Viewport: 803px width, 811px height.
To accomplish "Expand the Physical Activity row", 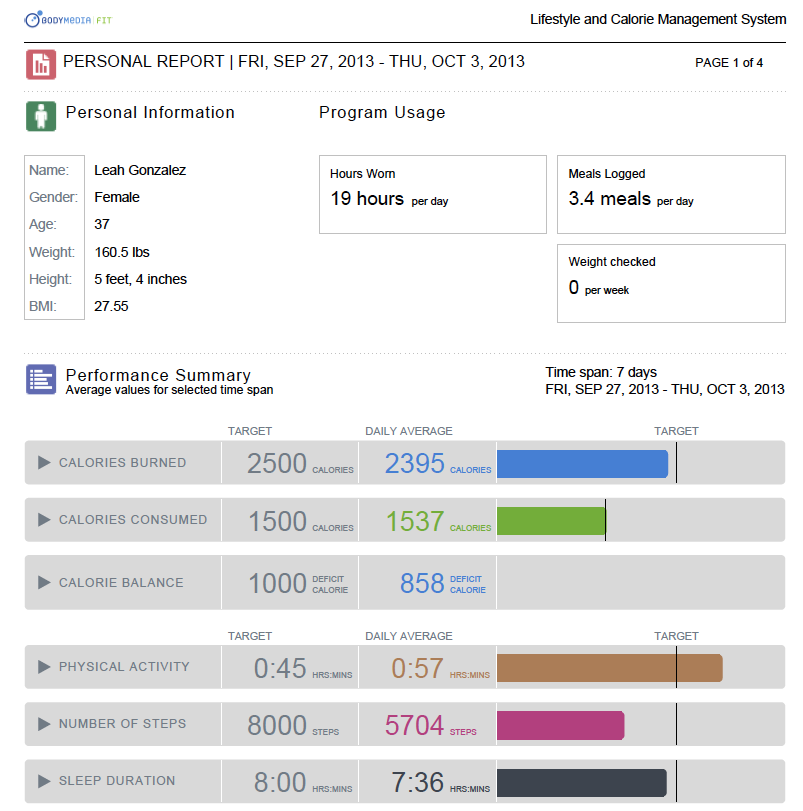I will pyautogui.click(x=44, y=667).
